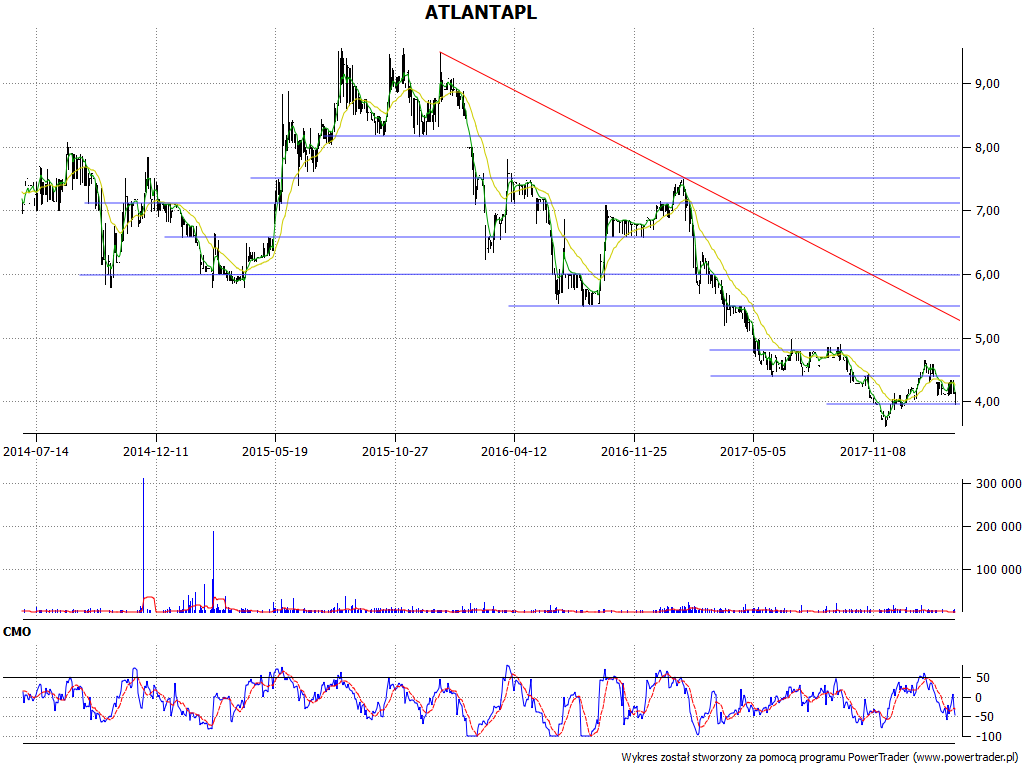Select the 7,00 price axis label
The height and width of the screenshot is (768, 1024).
tap(987, 210)
